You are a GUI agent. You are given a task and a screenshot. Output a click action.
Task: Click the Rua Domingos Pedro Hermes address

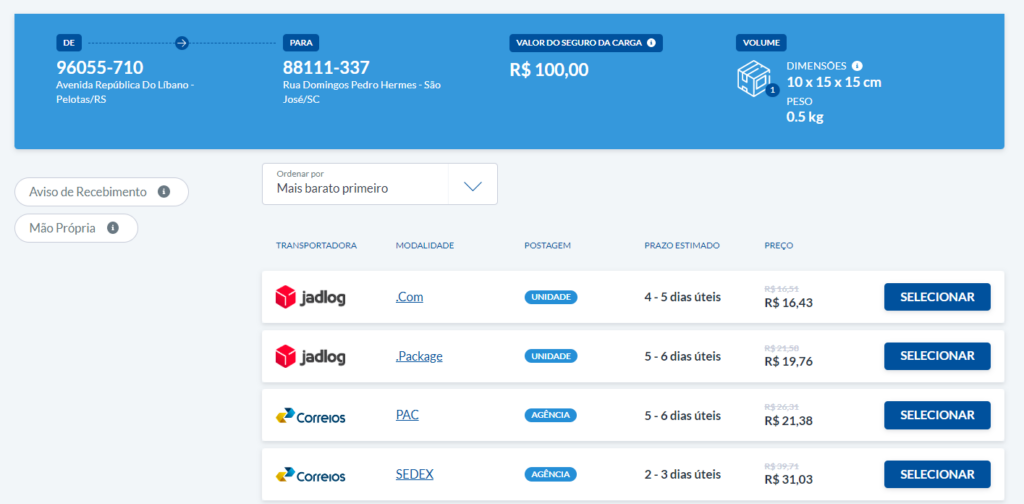pos(362,92)
